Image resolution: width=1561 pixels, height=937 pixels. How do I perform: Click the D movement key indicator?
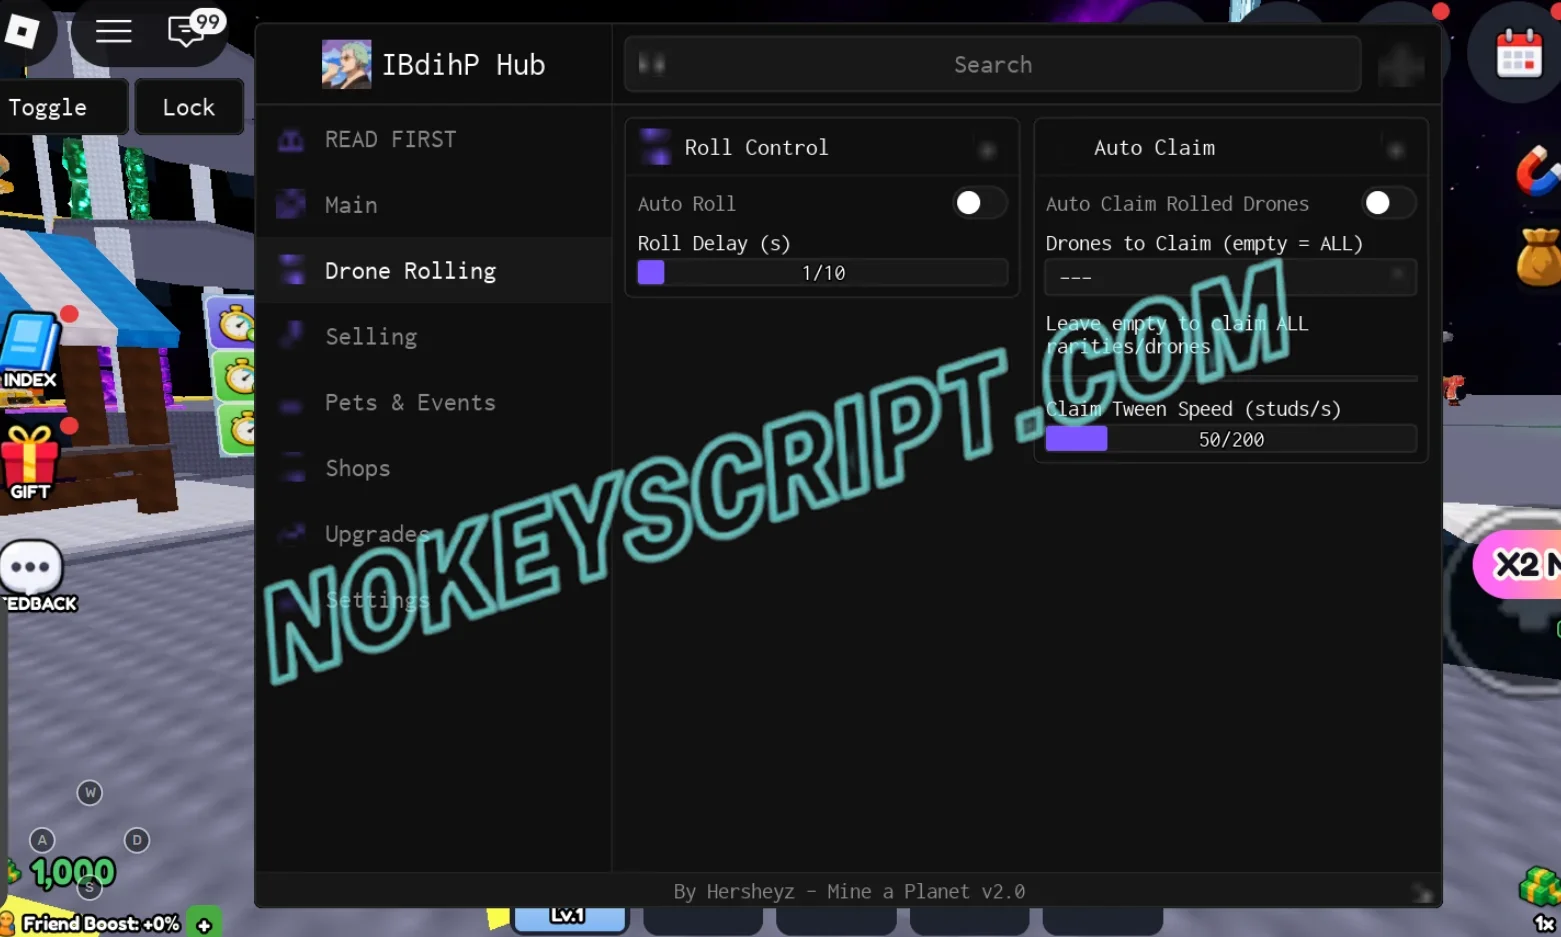point(137,840)
